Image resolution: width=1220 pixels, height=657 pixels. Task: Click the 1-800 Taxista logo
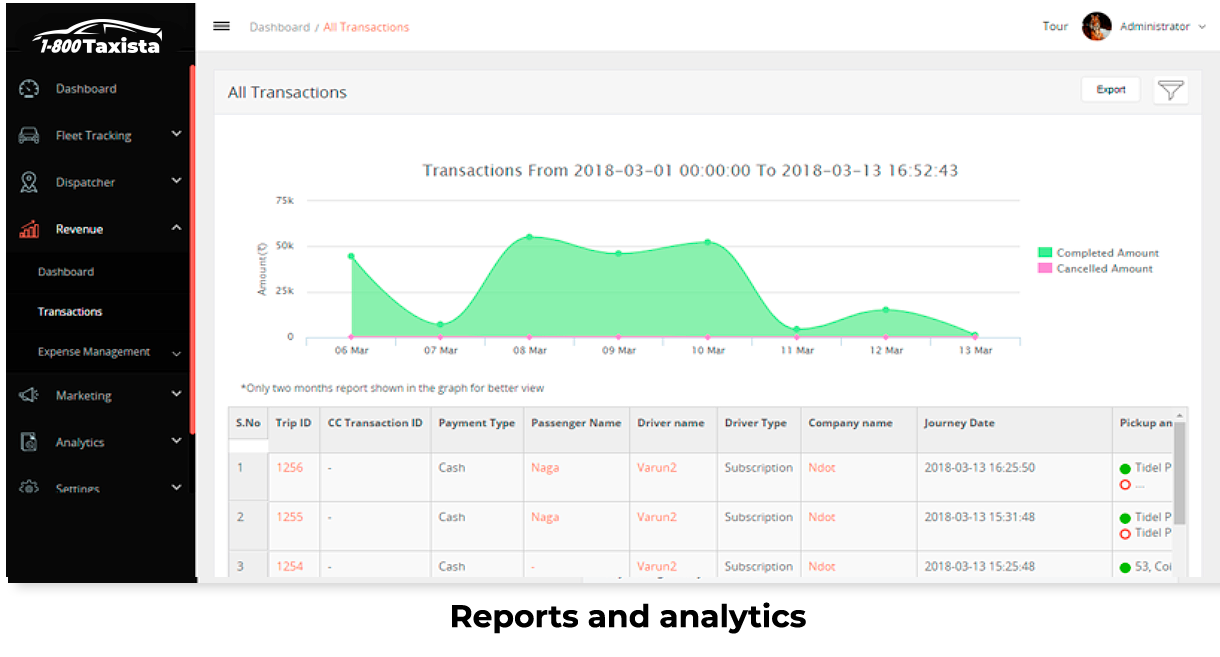pos(97,37)
